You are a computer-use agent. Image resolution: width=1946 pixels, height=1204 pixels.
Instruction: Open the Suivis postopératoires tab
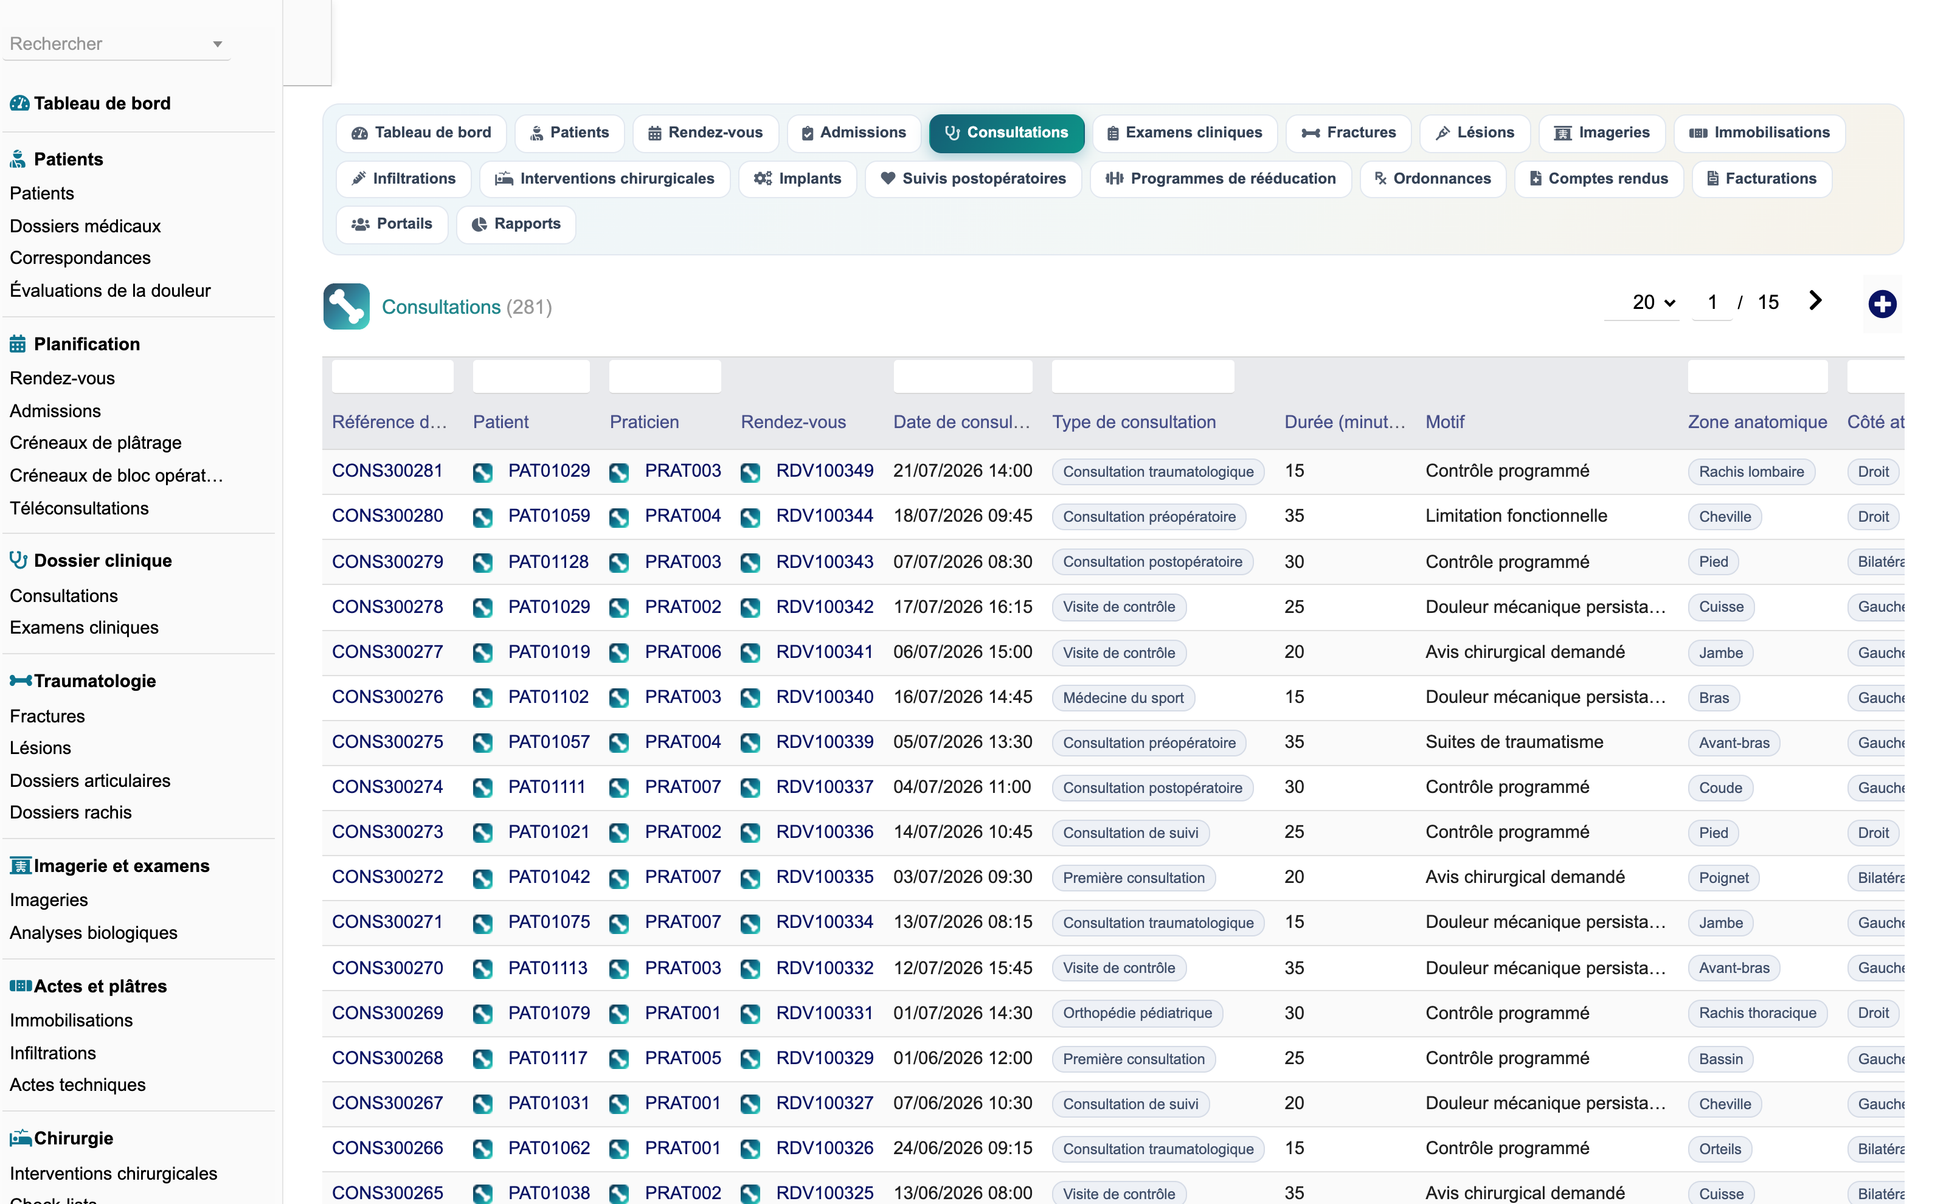973,179
